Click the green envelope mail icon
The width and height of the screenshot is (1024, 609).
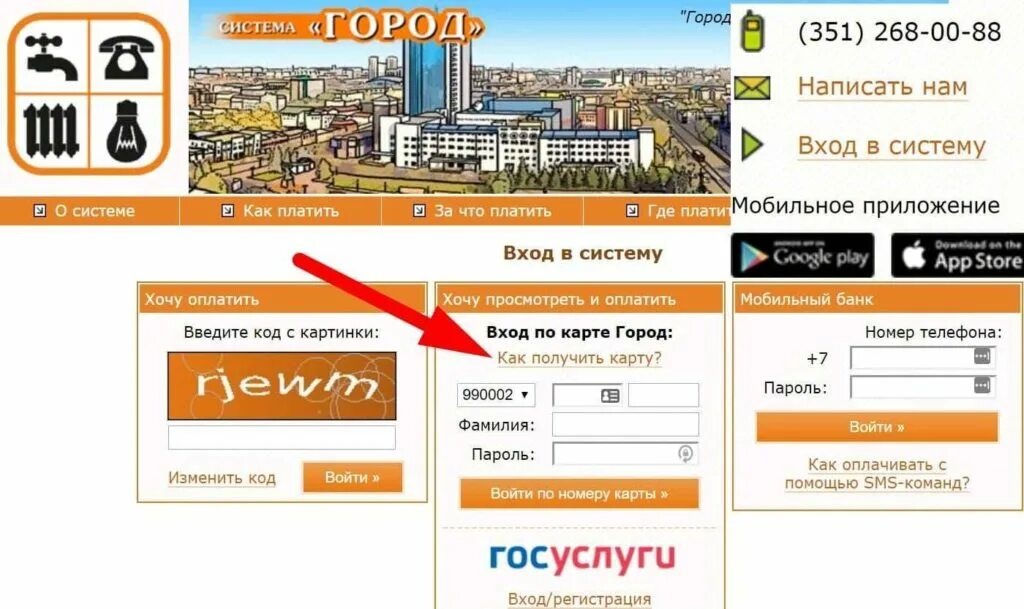(752, 87)
